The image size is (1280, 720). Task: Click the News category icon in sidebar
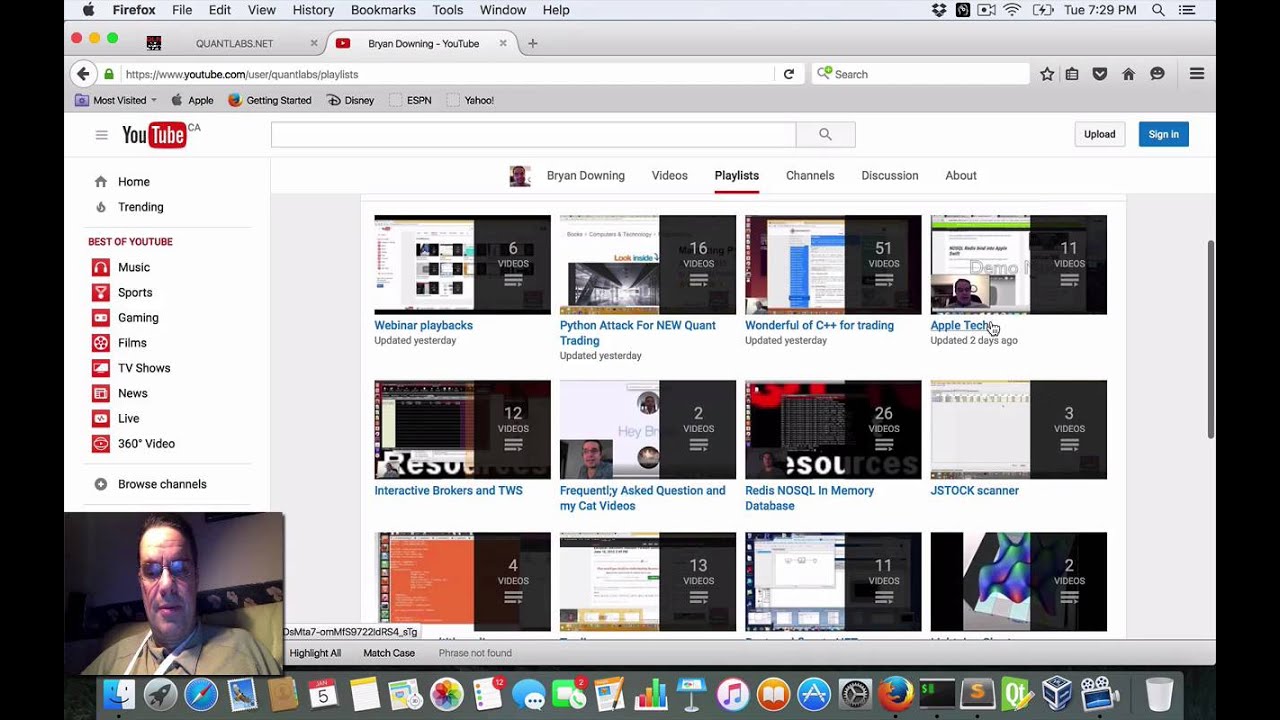click(100, 393)
